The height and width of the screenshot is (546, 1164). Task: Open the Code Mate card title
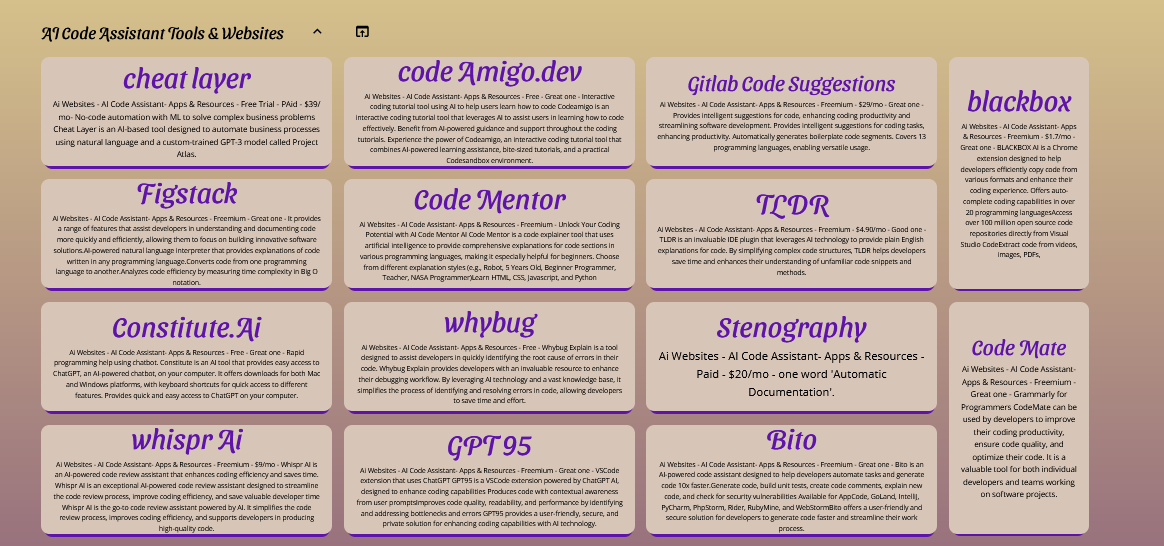coord(1018,348)
